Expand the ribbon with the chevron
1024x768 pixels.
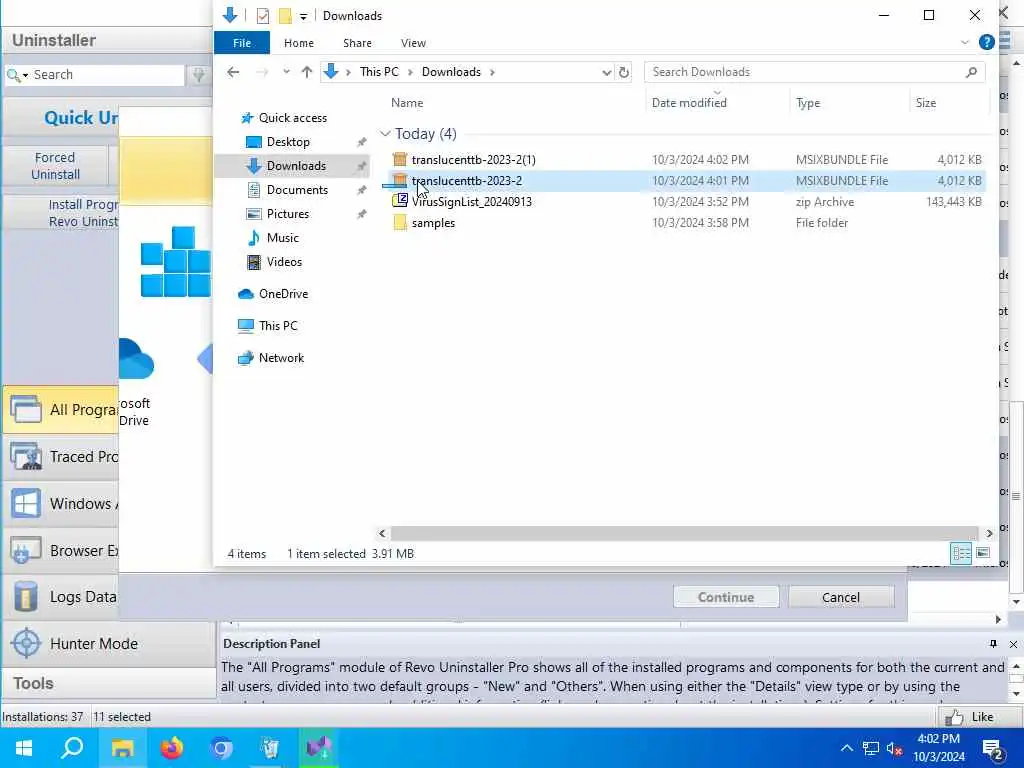(965, 42)
